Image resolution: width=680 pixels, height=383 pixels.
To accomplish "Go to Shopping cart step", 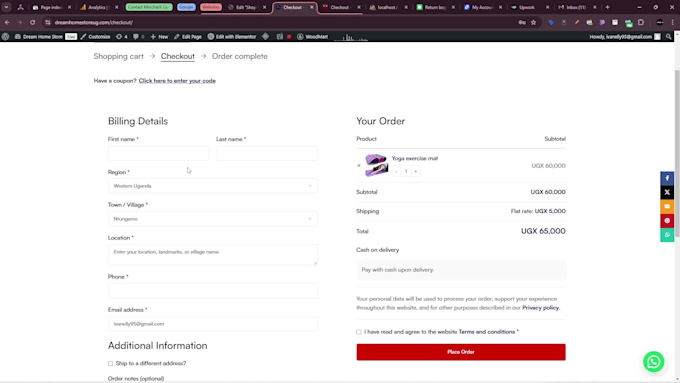I will click(x=118, y=56).
